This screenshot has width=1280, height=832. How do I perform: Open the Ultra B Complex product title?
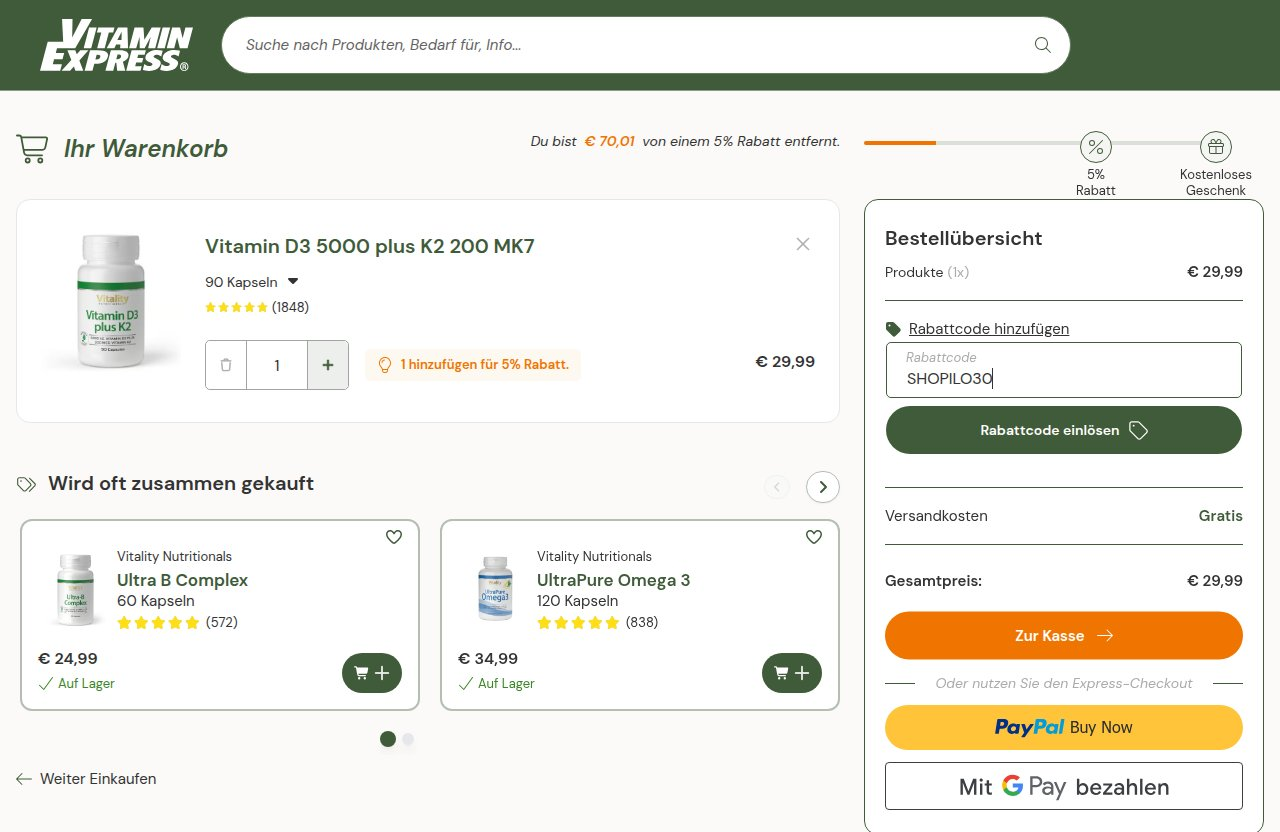pos(182,580)
